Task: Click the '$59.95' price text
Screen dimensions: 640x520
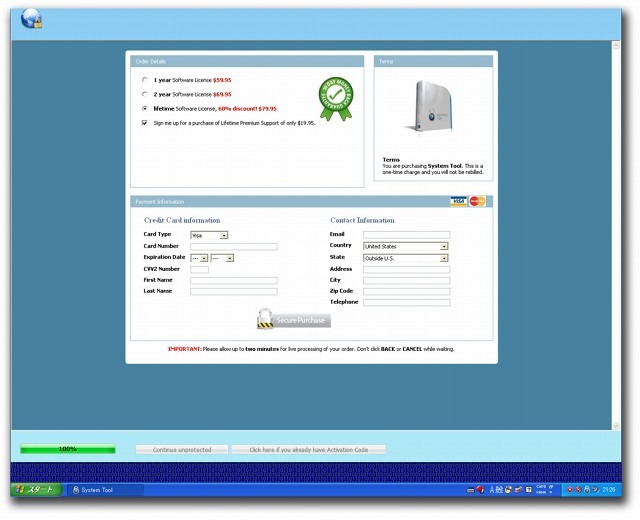Action: [222, 80]
